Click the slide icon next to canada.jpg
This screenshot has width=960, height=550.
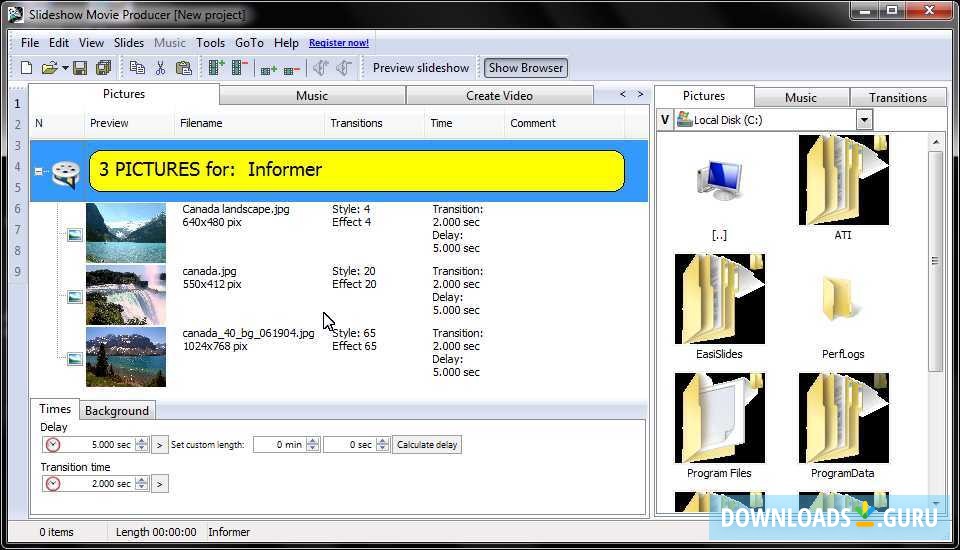[75, 297]
